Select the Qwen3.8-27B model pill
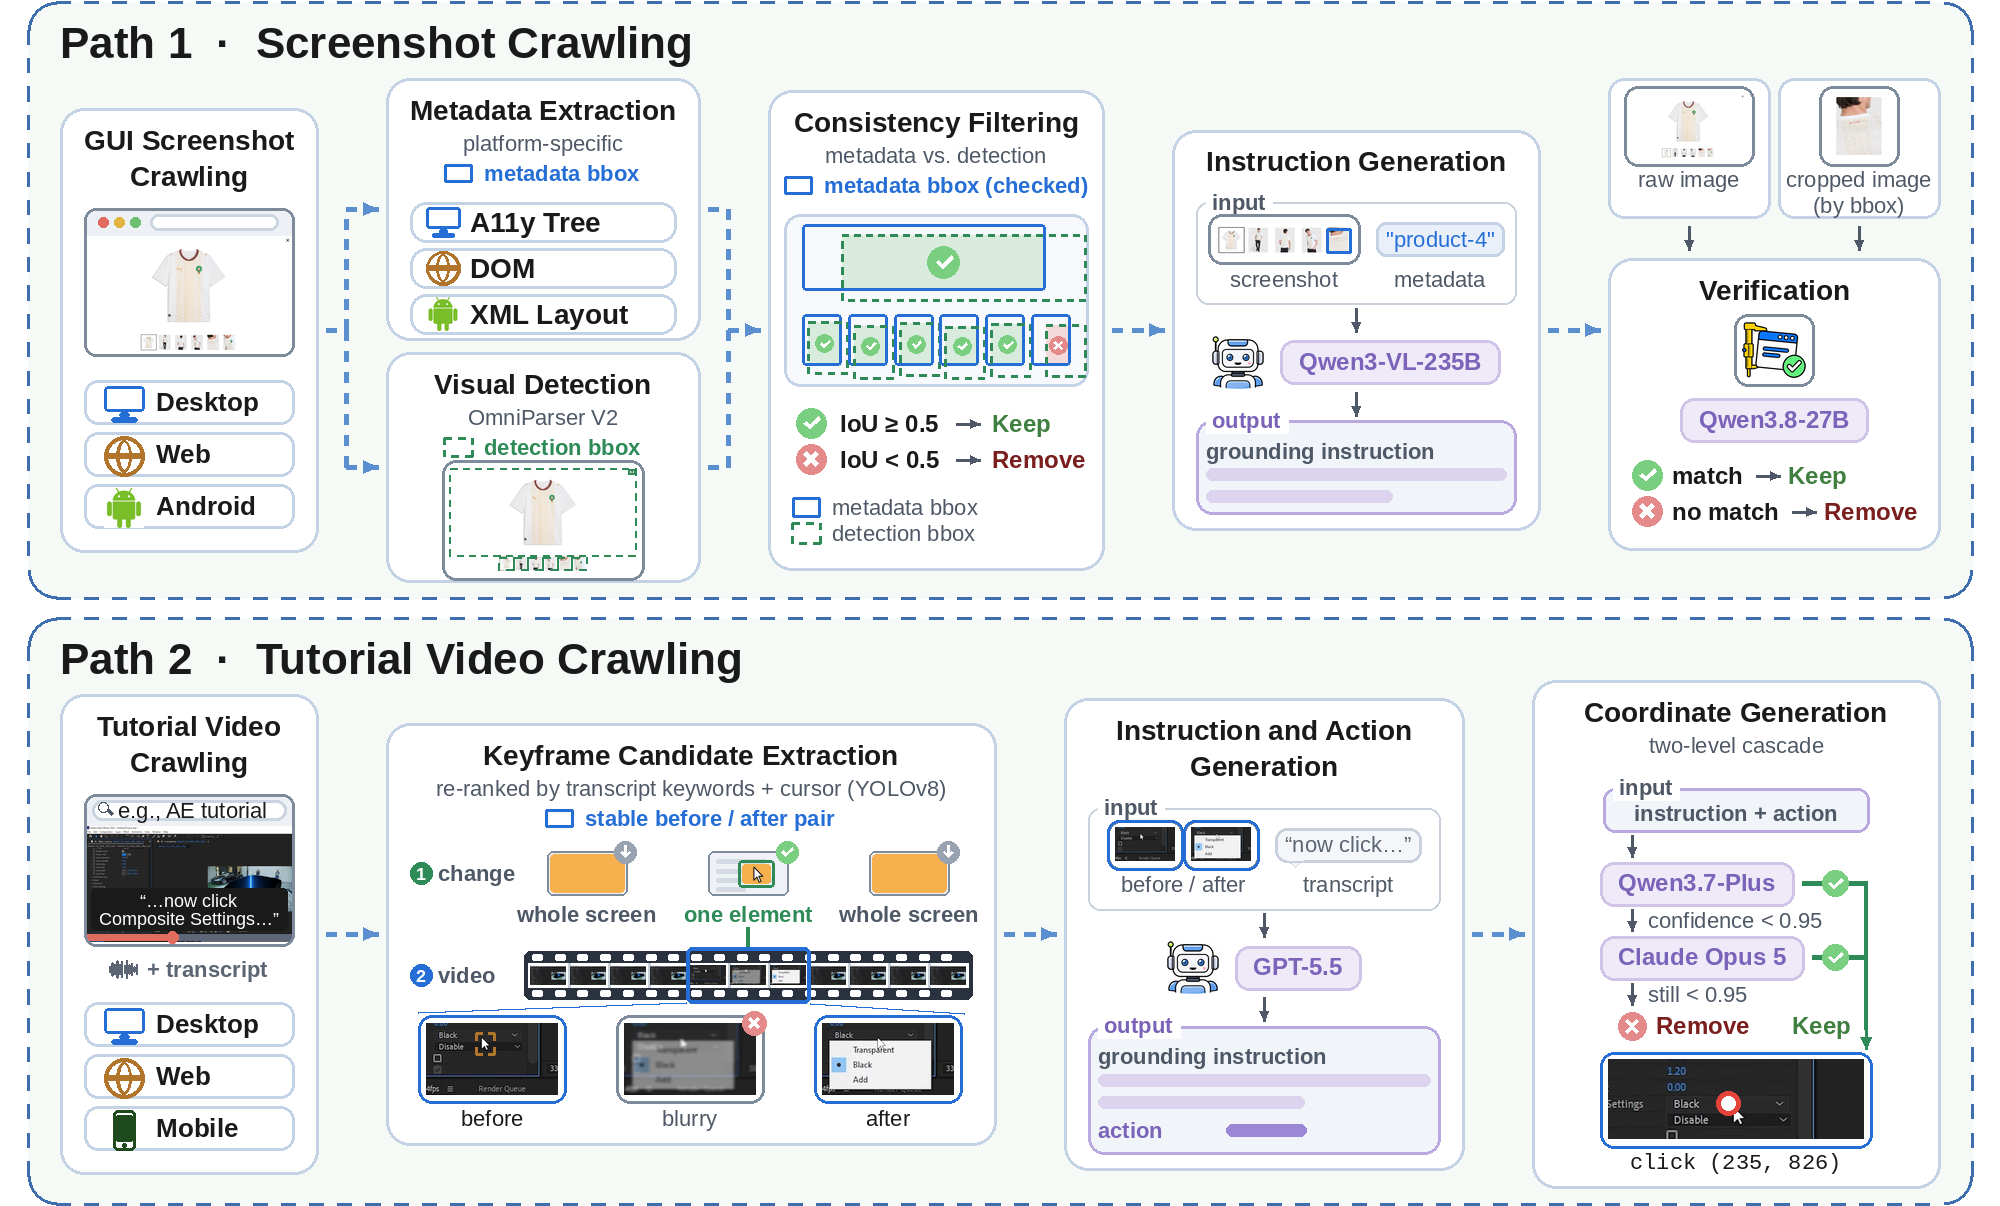The height and width of the screenshot is (1206, 2000). pyautogui.click(x=1774, y=420)
